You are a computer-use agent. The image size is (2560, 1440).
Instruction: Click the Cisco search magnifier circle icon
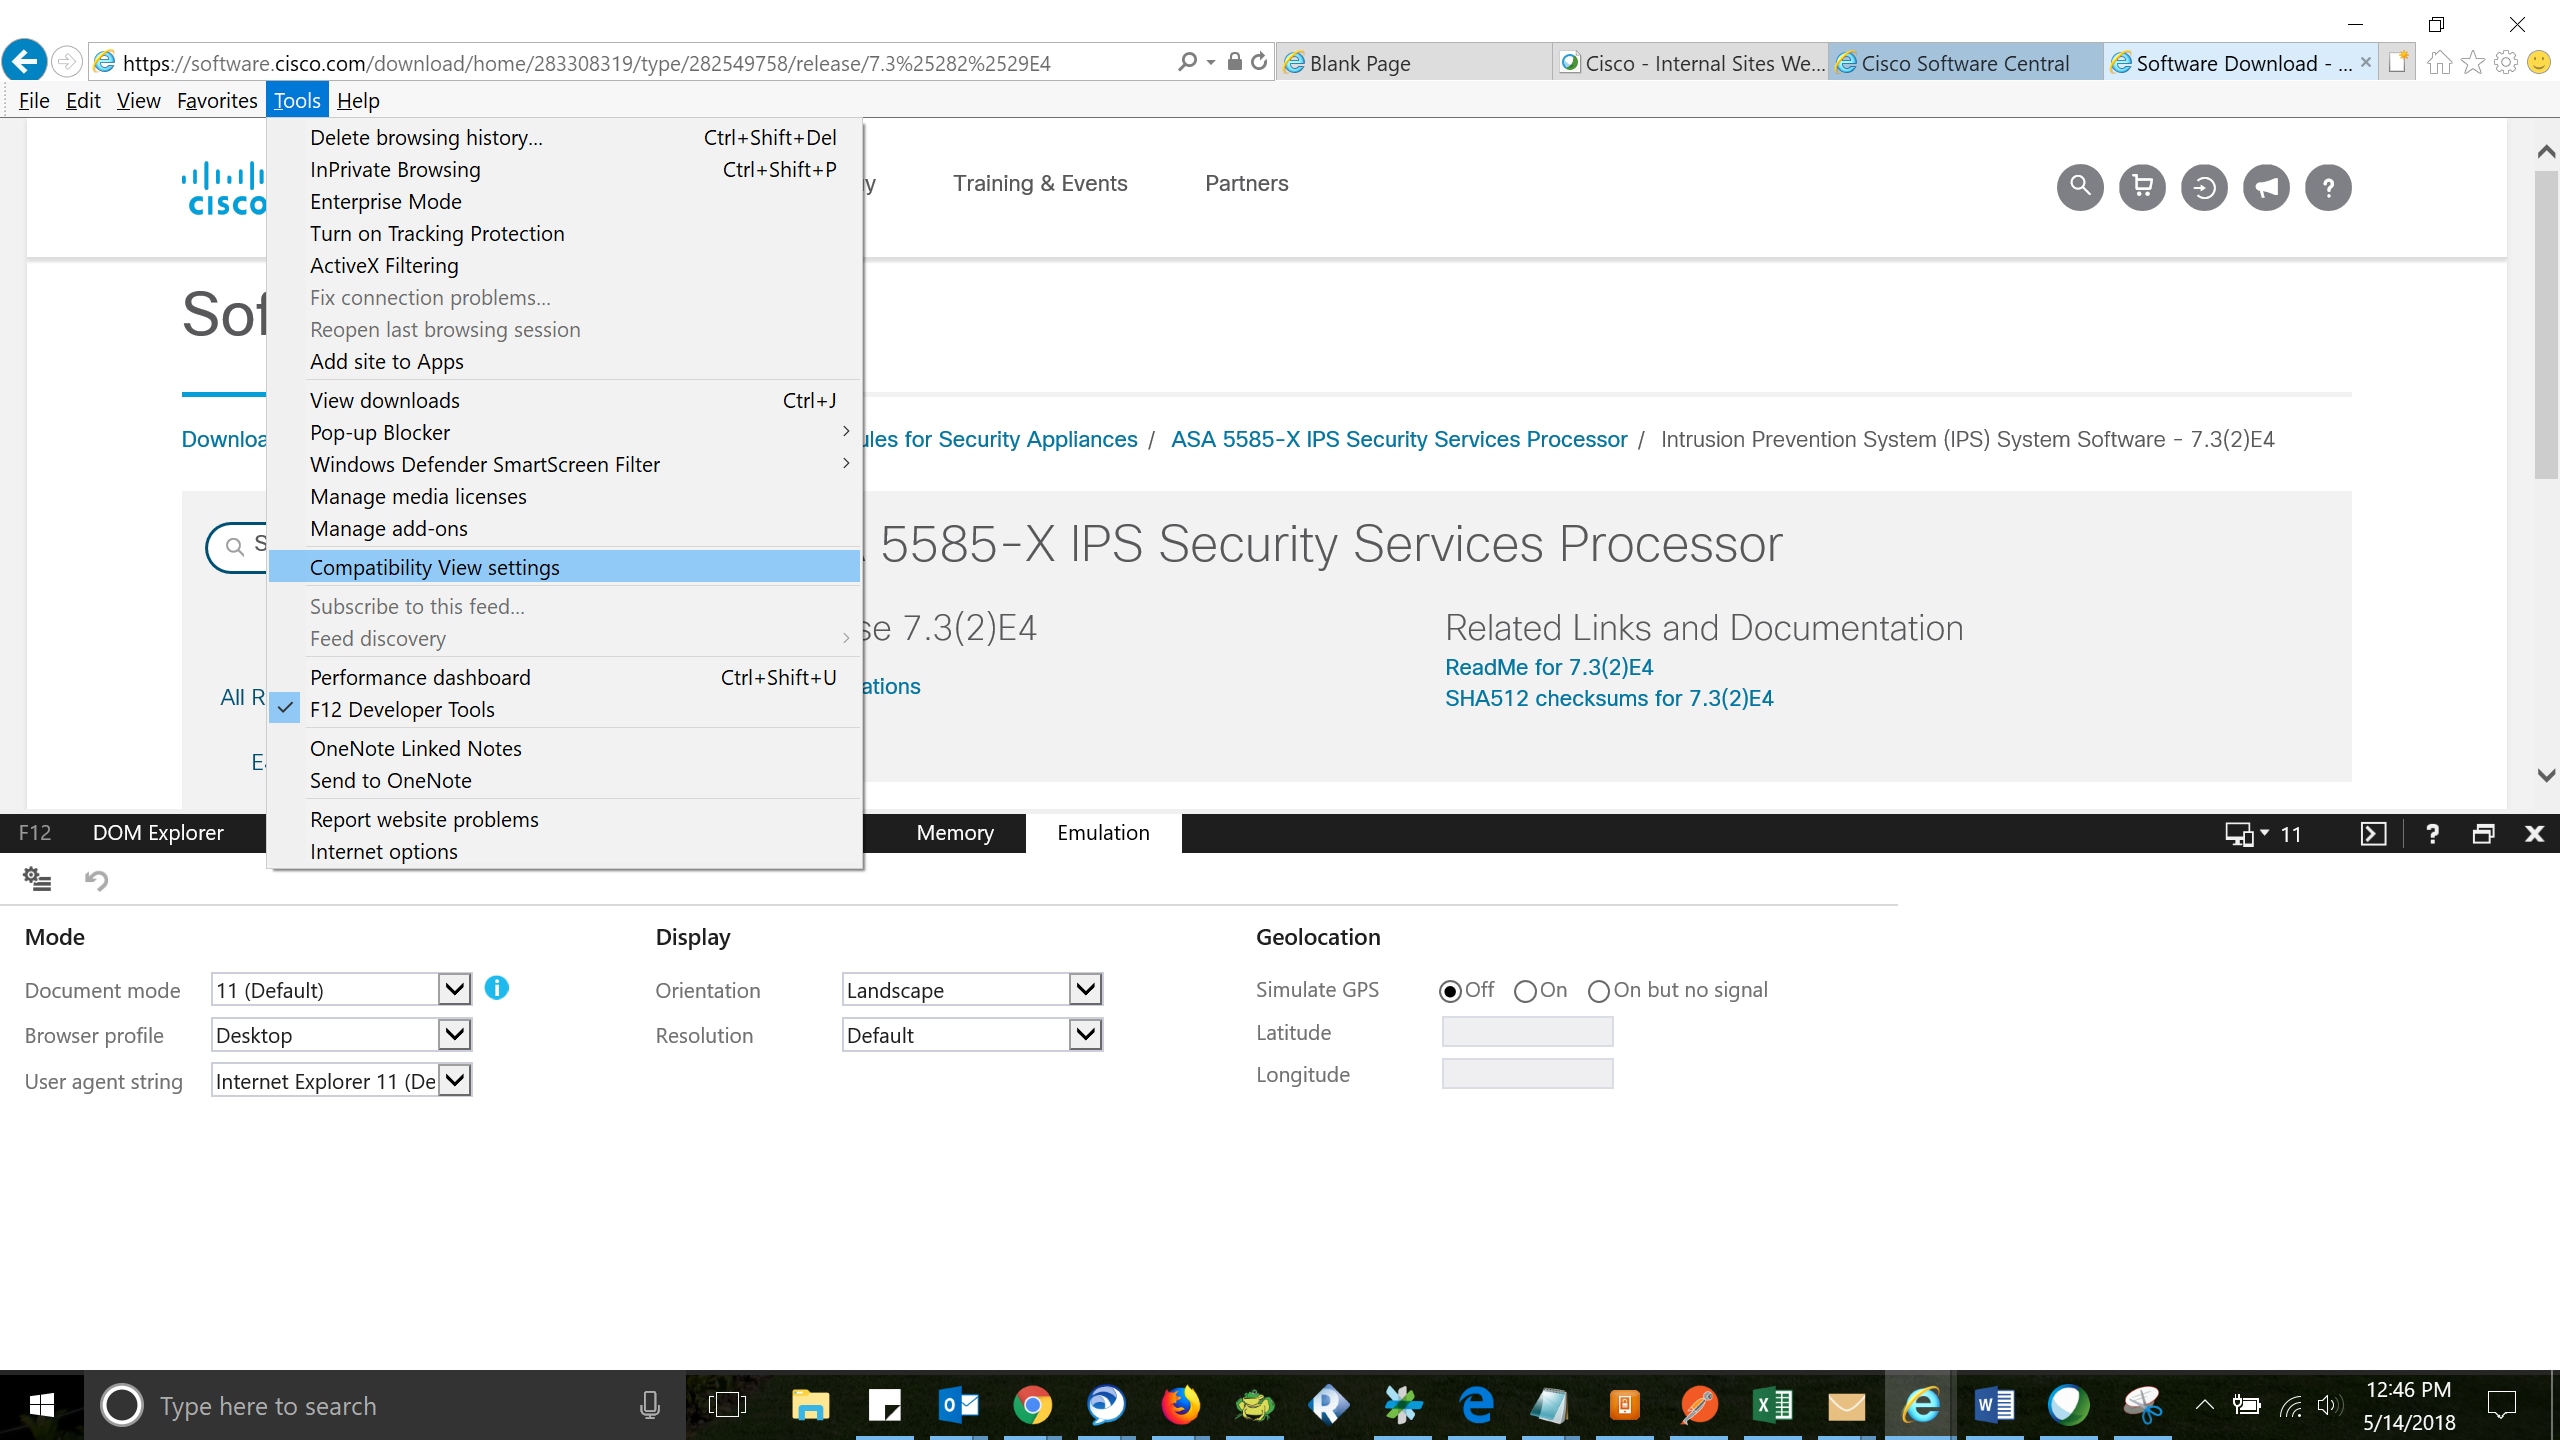(2080, 187)
